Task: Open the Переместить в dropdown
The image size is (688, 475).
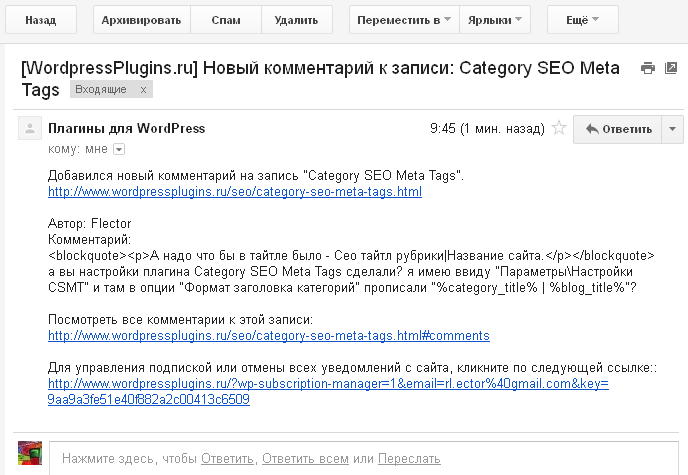Action: tap(404, 20)
